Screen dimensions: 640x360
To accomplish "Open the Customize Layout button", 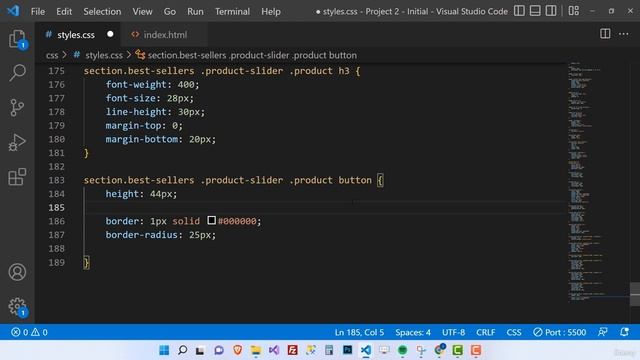I will click(x=573, y=11).
